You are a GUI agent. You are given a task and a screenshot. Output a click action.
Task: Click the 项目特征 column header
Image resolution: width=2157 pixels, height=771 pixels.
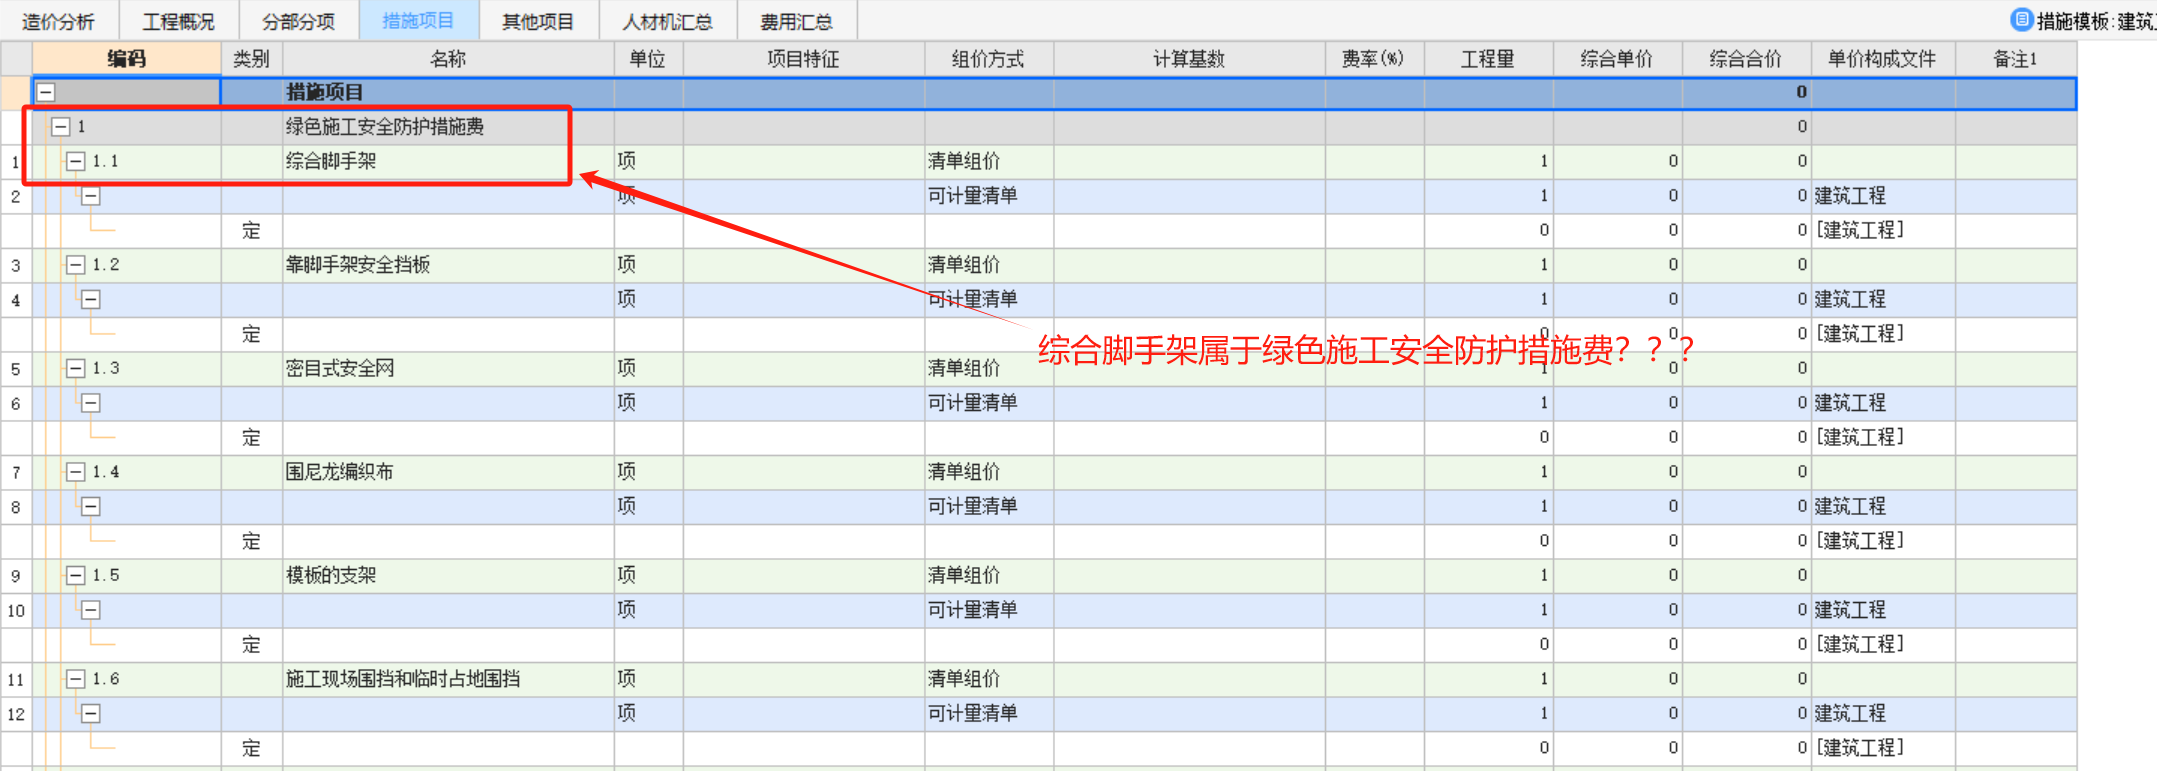803,59
